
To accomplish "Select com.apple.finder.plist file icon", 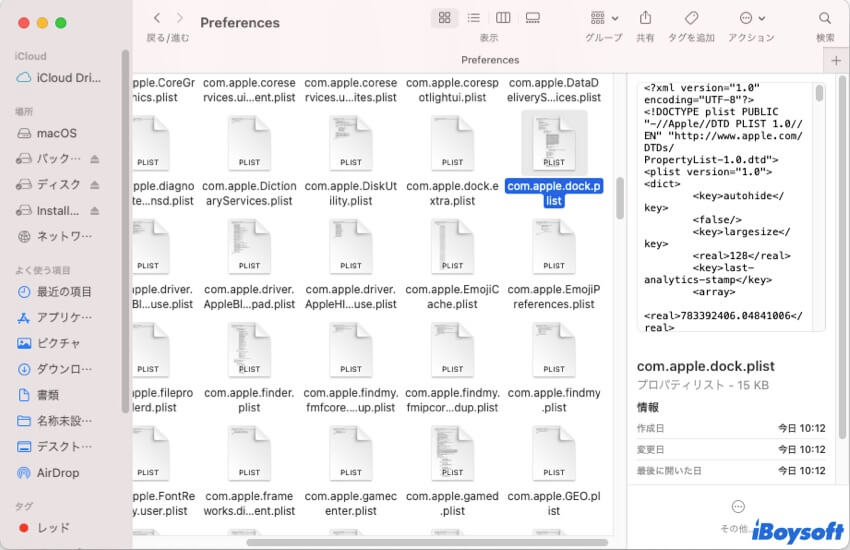I will [249, 350].
